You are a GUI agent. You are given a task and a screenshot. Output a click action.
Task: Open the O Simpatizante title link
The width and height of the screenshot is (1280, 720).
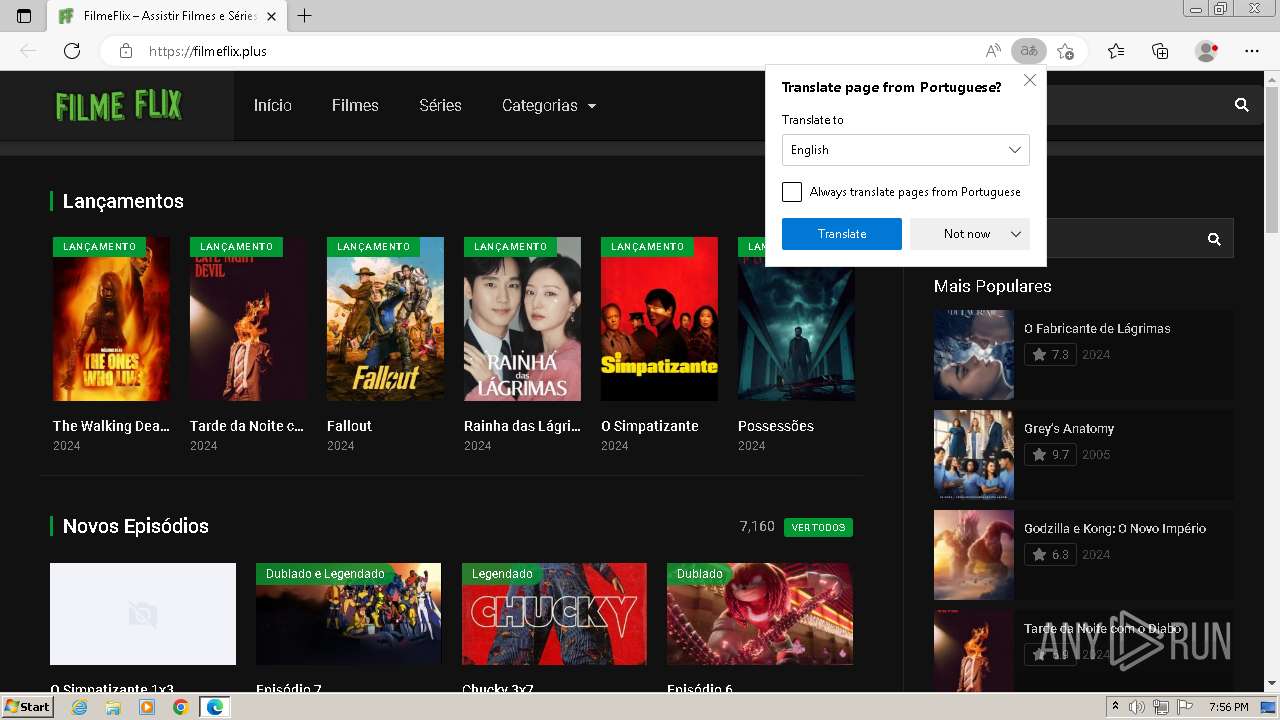[x=650, y=426]
